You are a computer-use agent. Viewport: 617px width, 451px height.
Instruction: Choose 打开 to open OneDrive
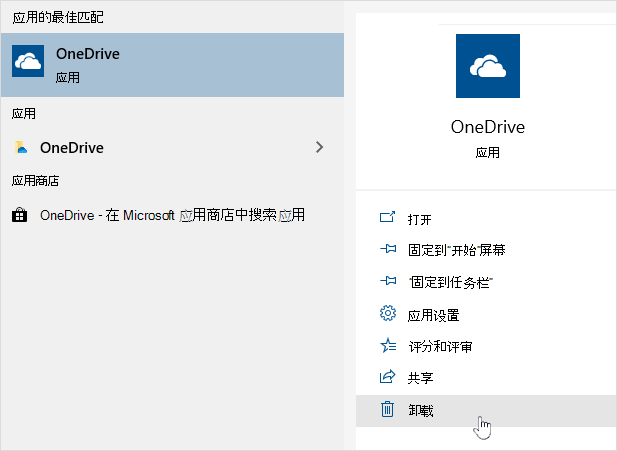(486, 219)
